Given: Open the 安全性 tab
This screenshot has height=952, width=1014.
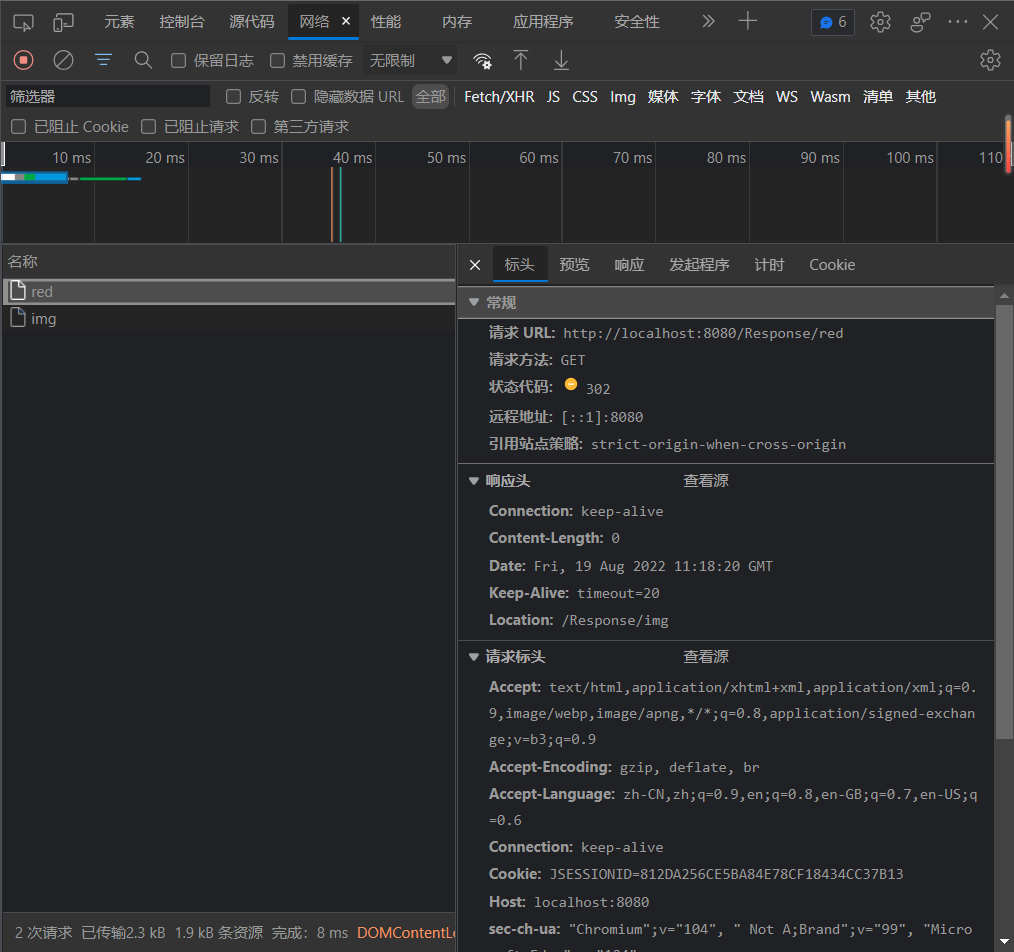Looking at the screenshot, I should pos(636,22).
